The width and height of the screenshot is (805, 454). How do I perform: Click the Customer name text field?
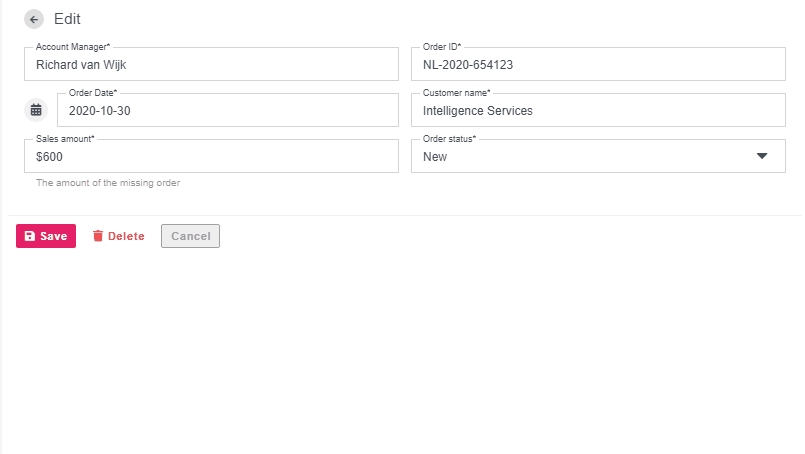click(598, 111)
